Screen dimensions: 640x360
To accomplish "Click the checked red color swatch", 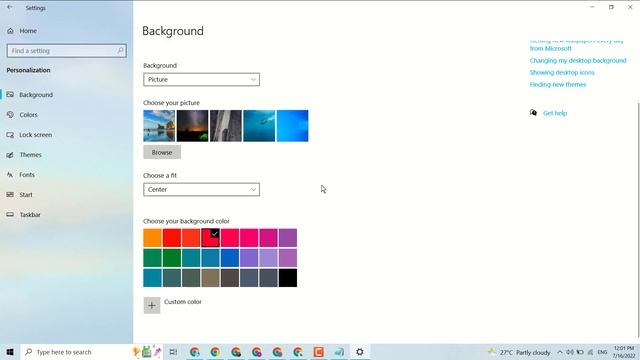I will 211,238.
